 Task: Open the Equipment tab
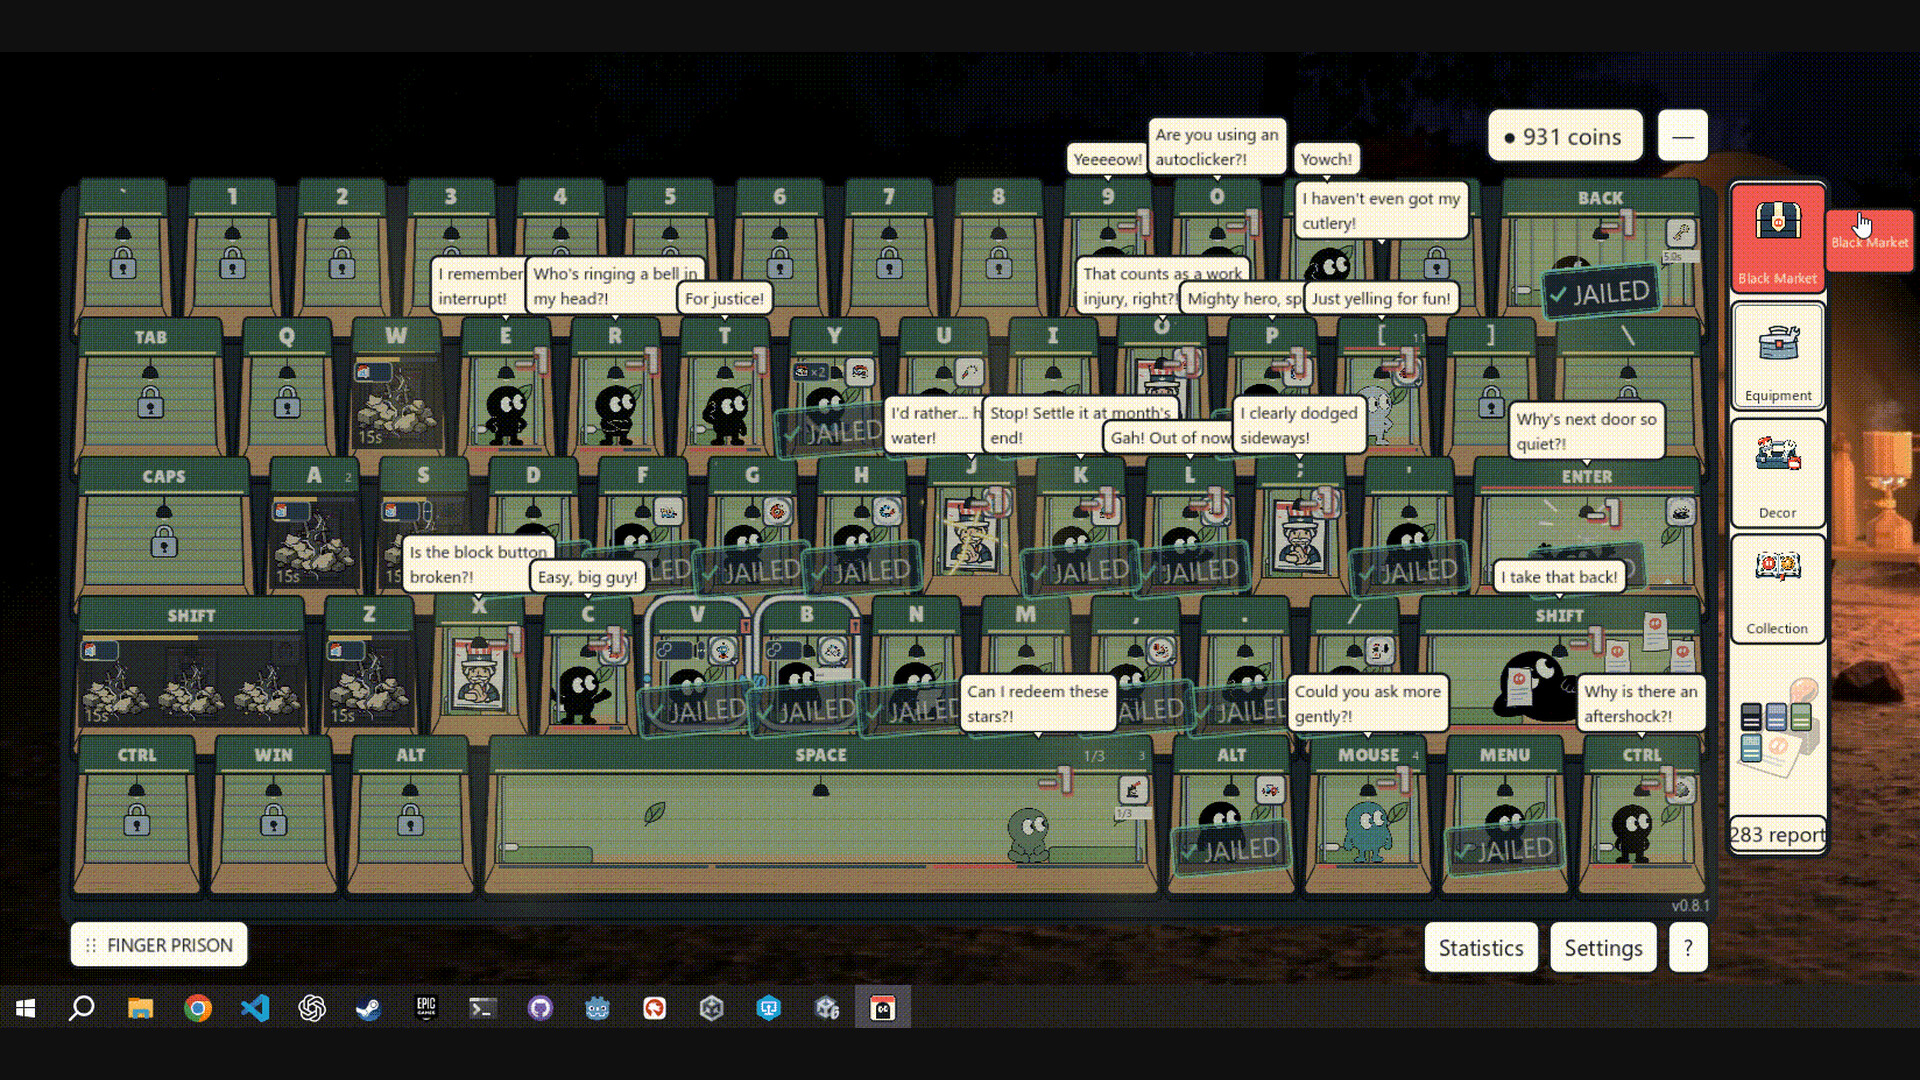coord(1778,356)
